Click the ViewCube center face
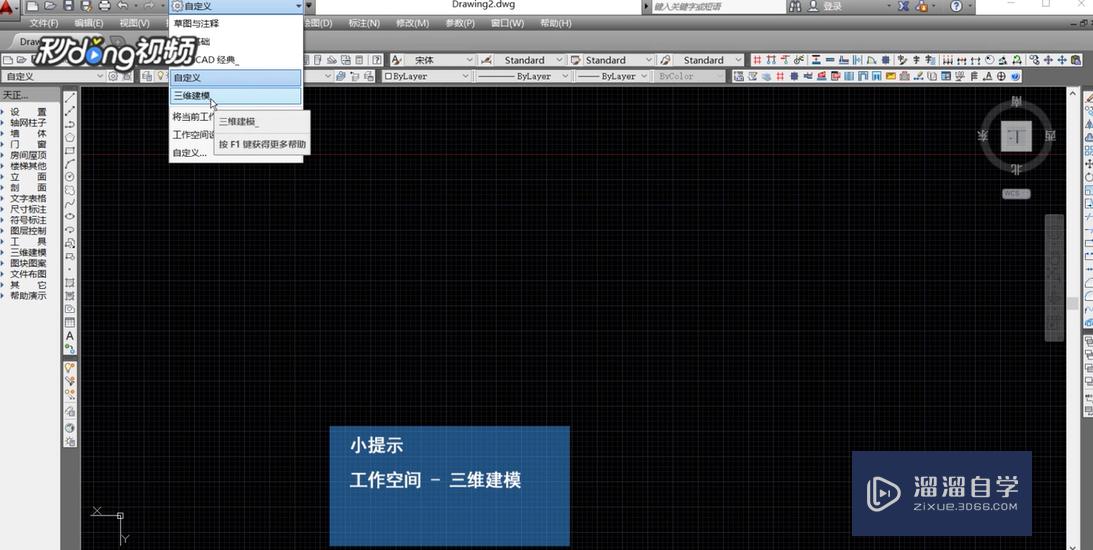The width and height of the screenshot is (1093, 550). (1016, 137)
